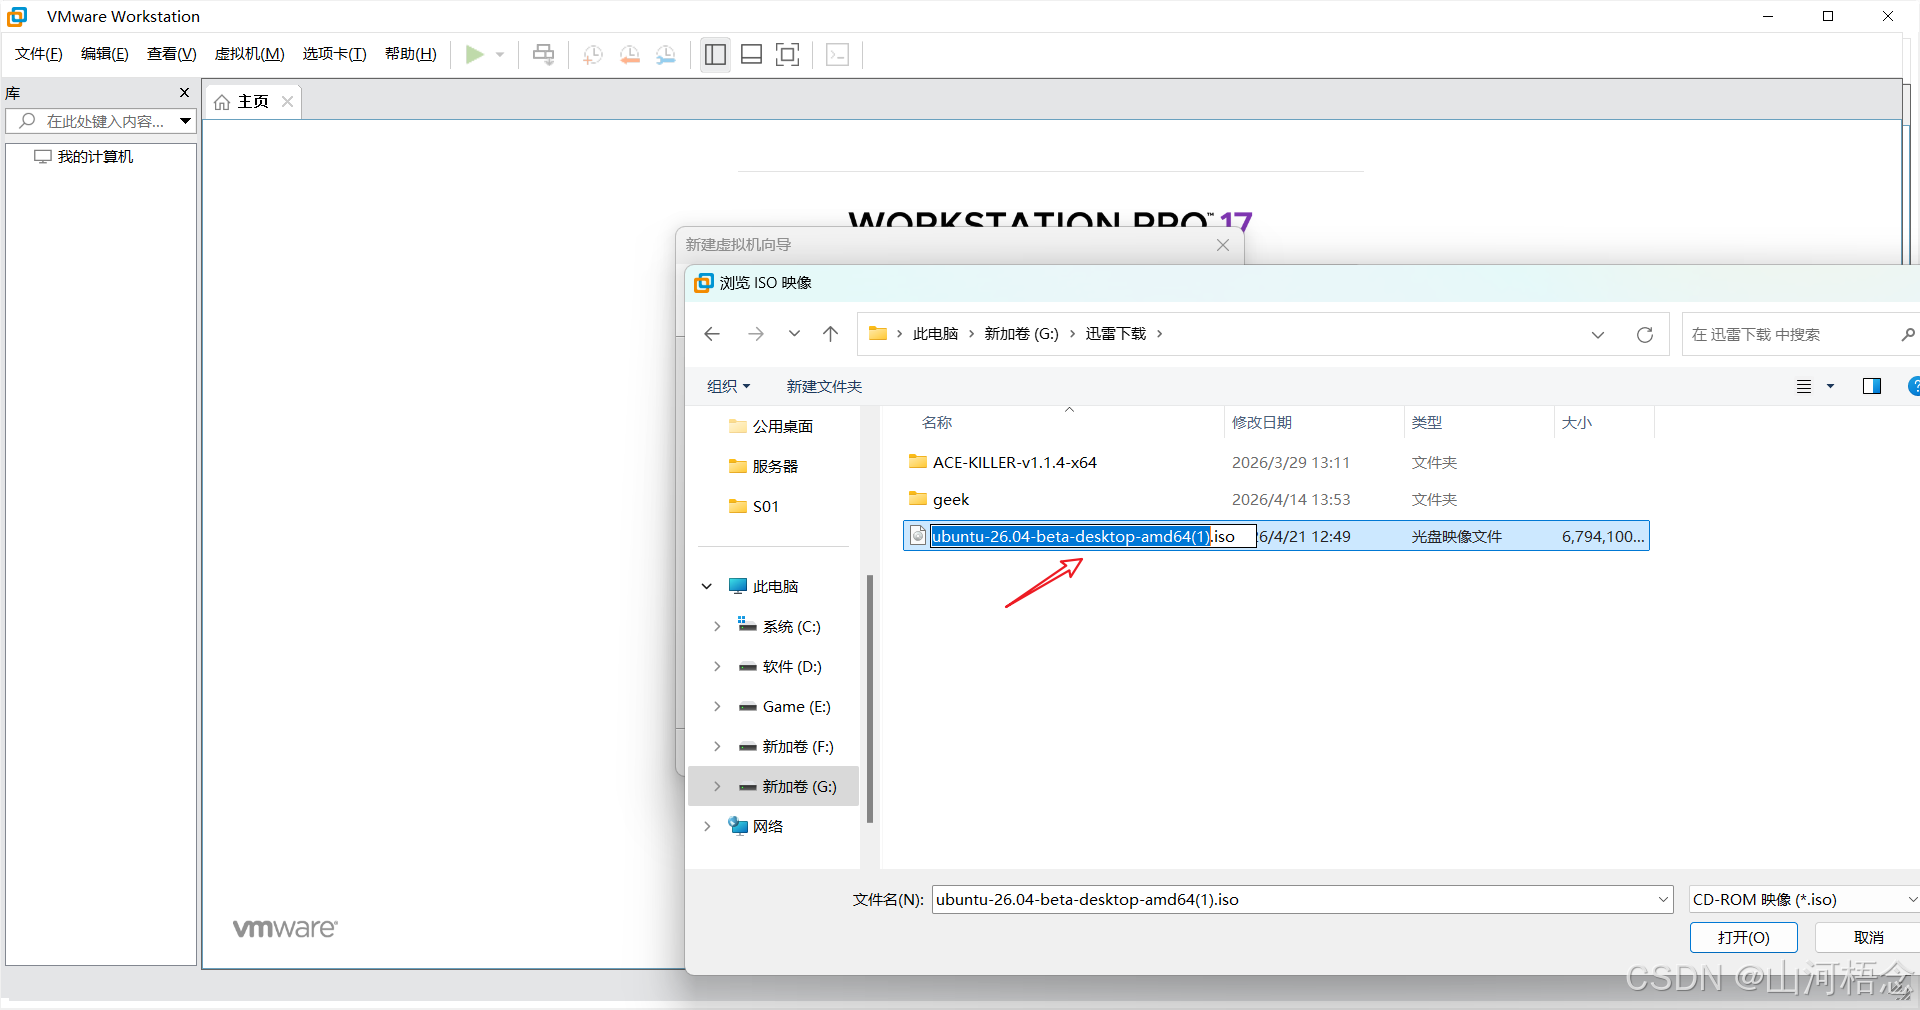Collapse the 此电脑 tree node
The image size is (1920, 1010).
coord(707,587)
